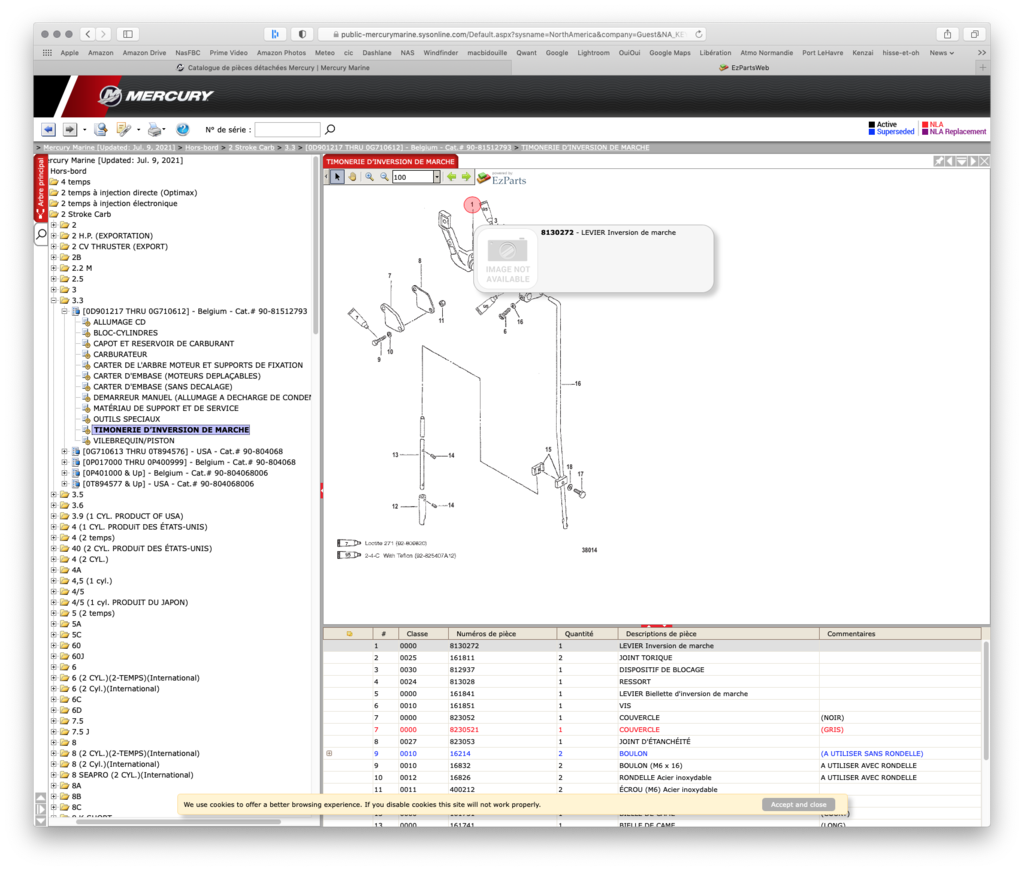This screenshot has width=1024, height=871.
Task: Collapse [0D901217 THRU 0G710612] Belgium catalog
Action: (64, 311)
